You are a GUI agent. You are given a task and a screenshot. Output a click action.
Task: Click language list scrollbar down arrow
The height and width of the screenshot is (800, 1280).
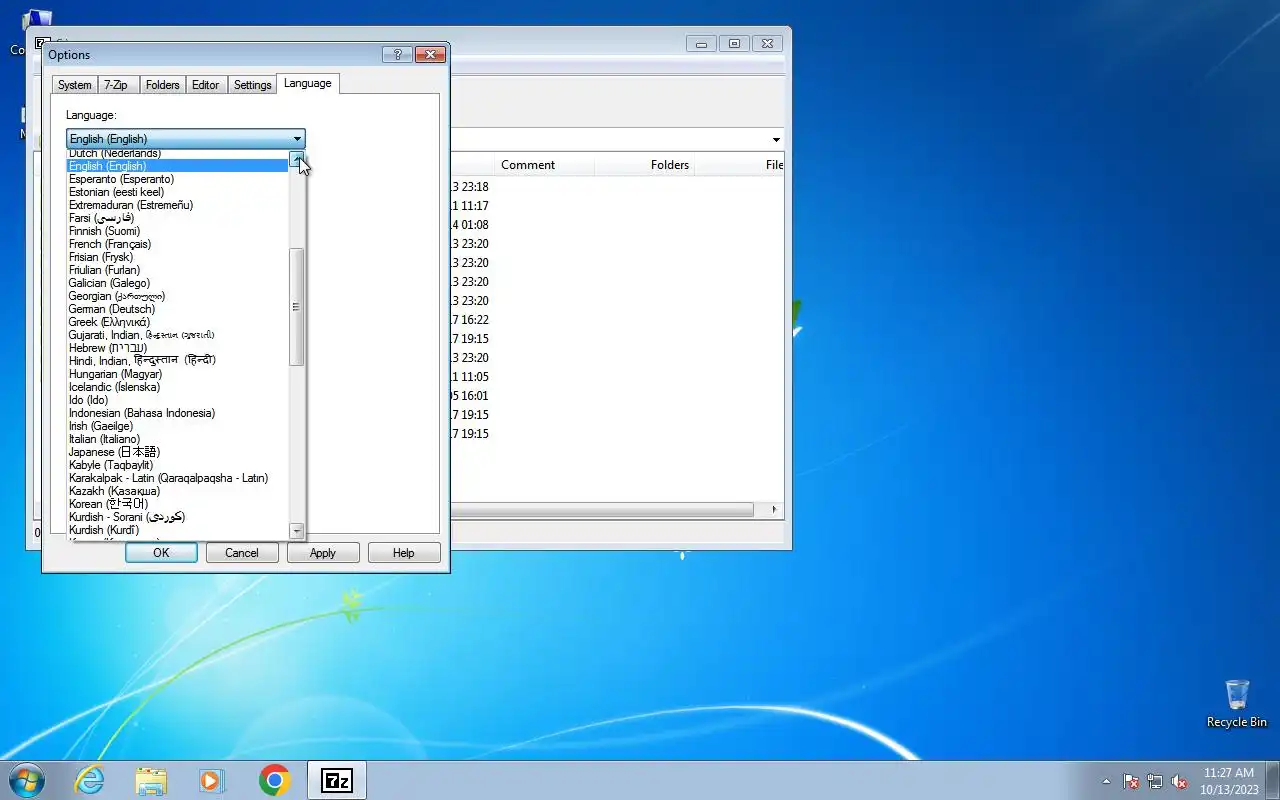pos(296,530)
